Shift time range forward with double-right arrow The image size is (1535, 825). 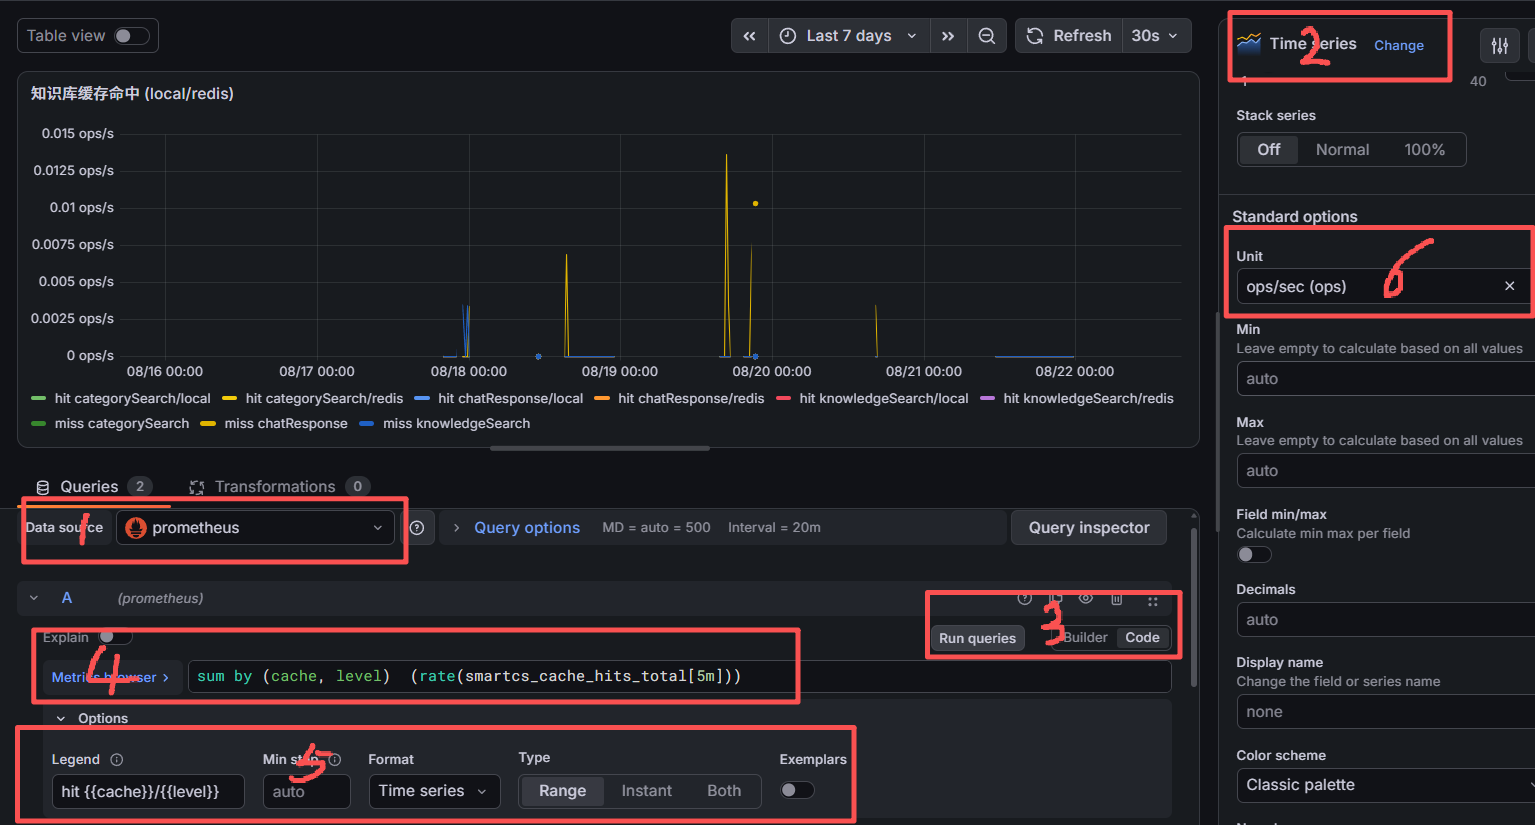point(948,36)
